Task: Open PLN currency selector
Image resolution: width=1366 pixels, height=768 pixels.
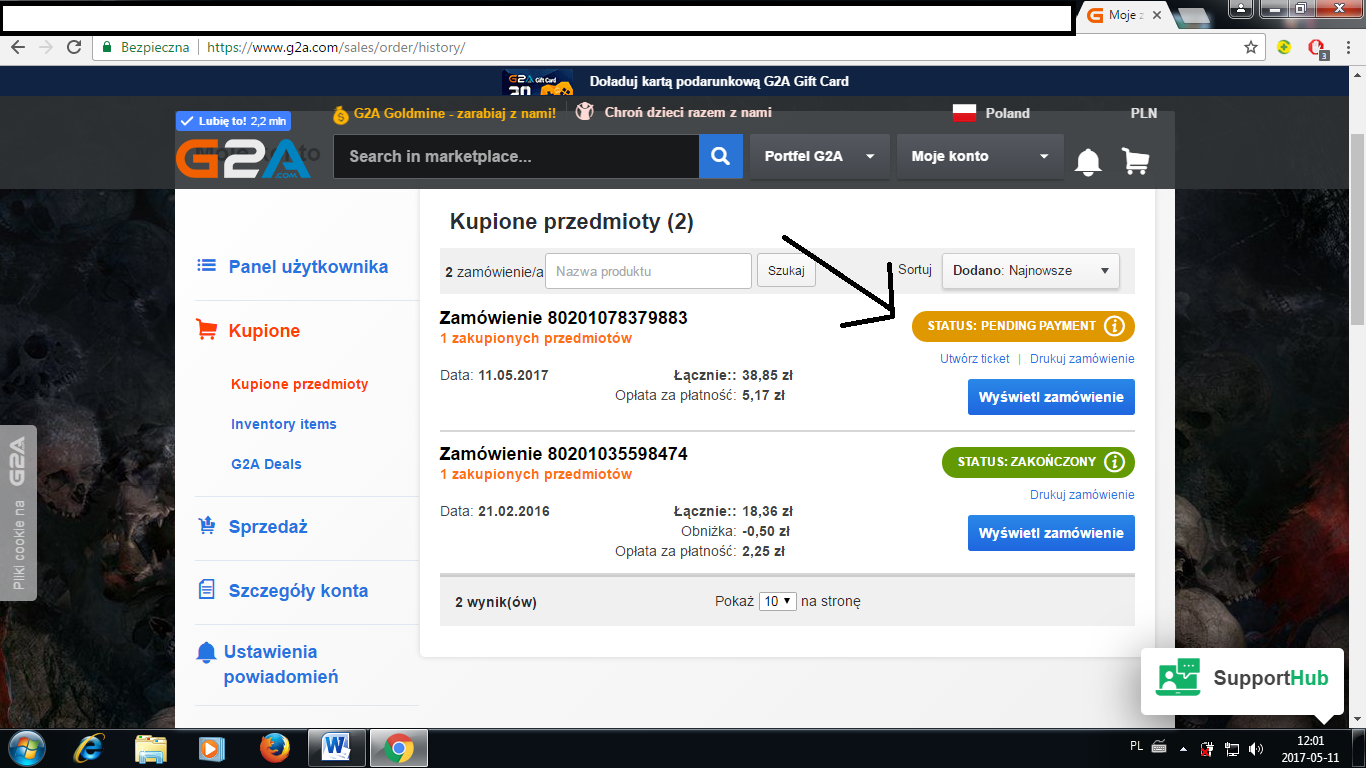Action: pos(1143,113)
